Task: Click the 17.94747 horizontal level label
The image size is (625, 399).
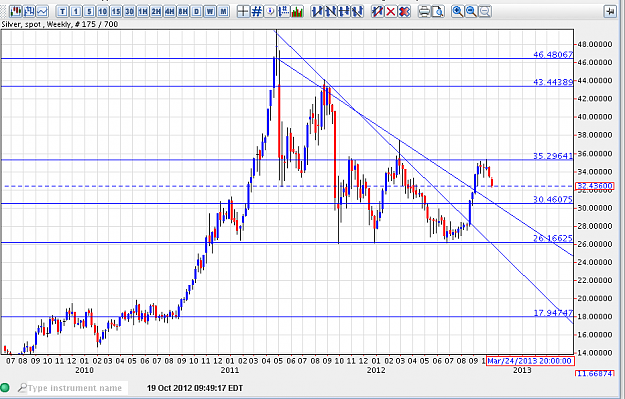Action: 553,313
